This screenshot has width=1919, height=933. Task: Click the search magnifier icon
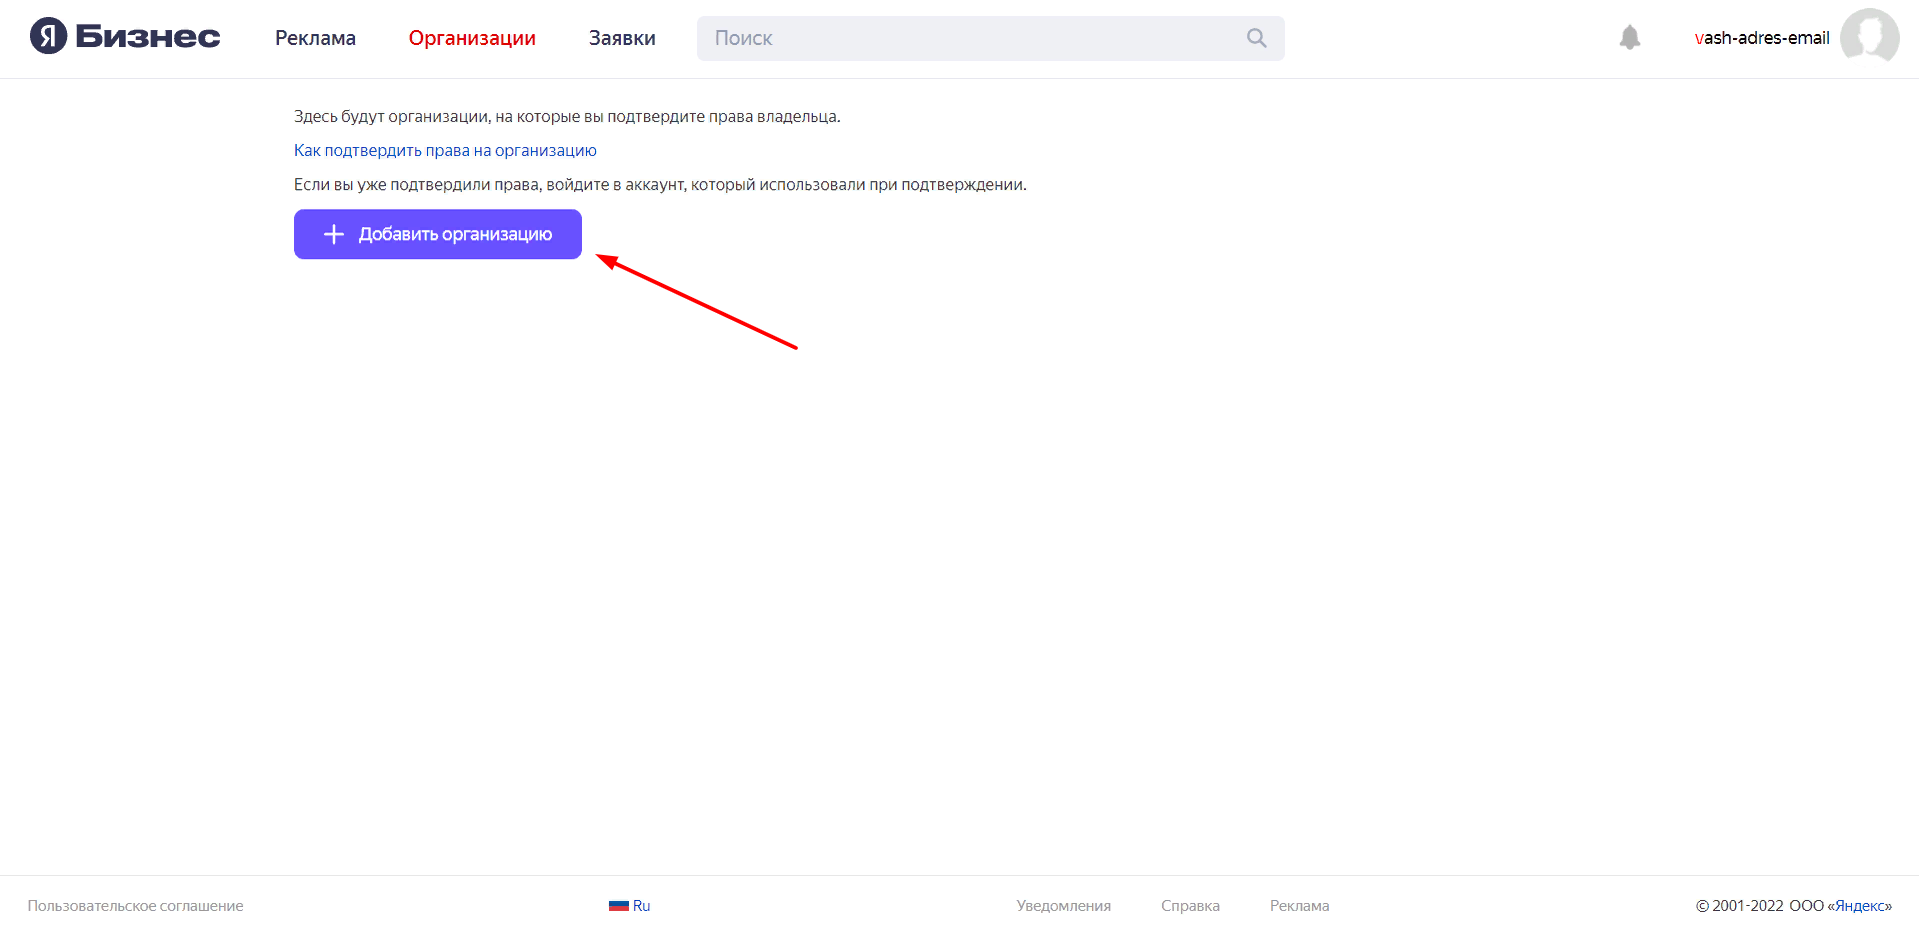(1256, 38)
